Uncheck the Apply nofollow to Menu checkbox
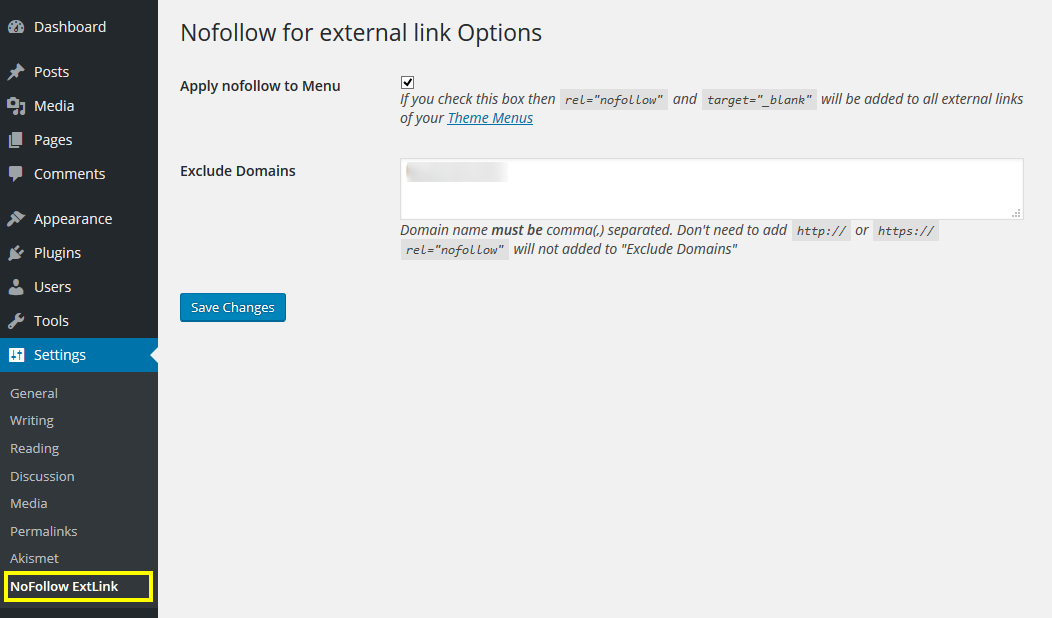Screen dimensions: 1052x618 click(407, 82)
